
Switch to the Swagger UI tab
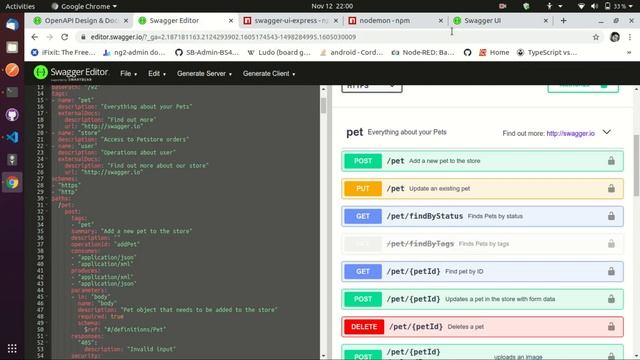(x=500, y=20)
